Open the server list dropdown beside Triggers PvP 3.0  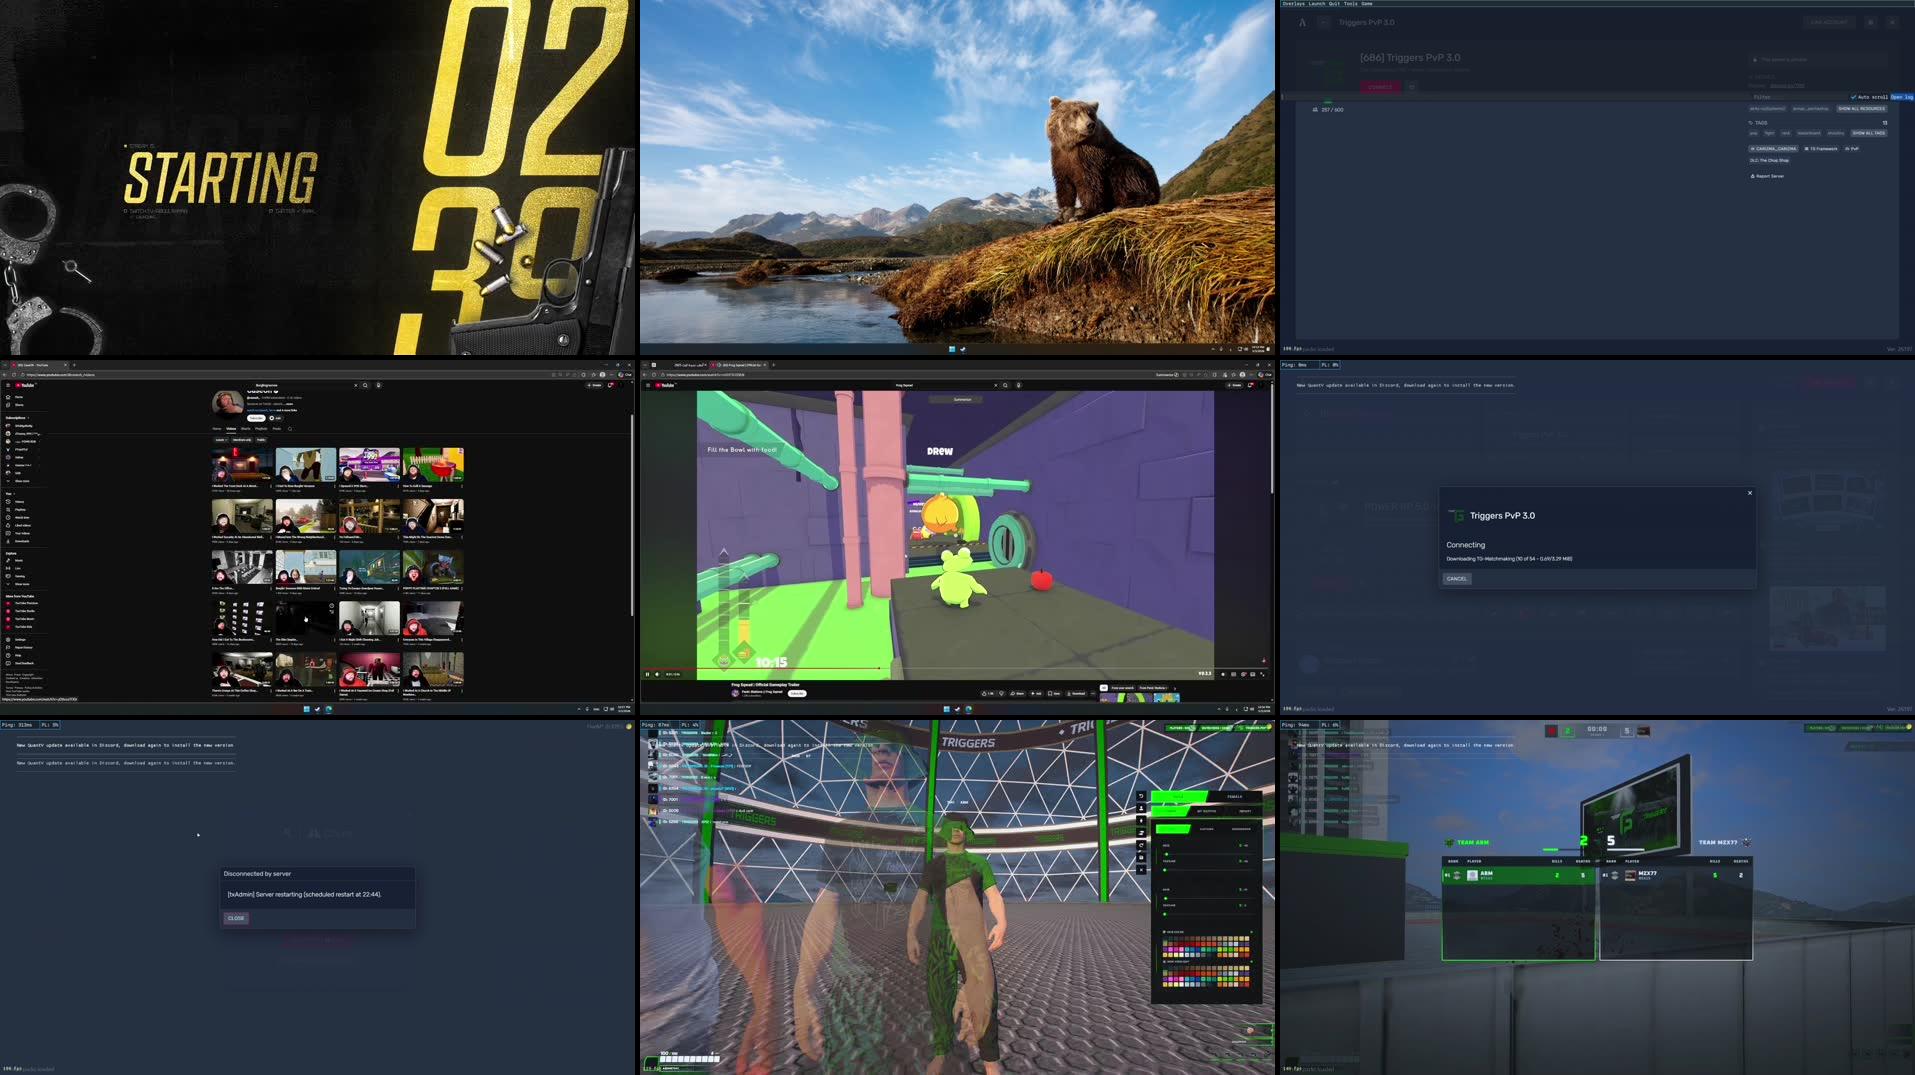pos(1324,22)
